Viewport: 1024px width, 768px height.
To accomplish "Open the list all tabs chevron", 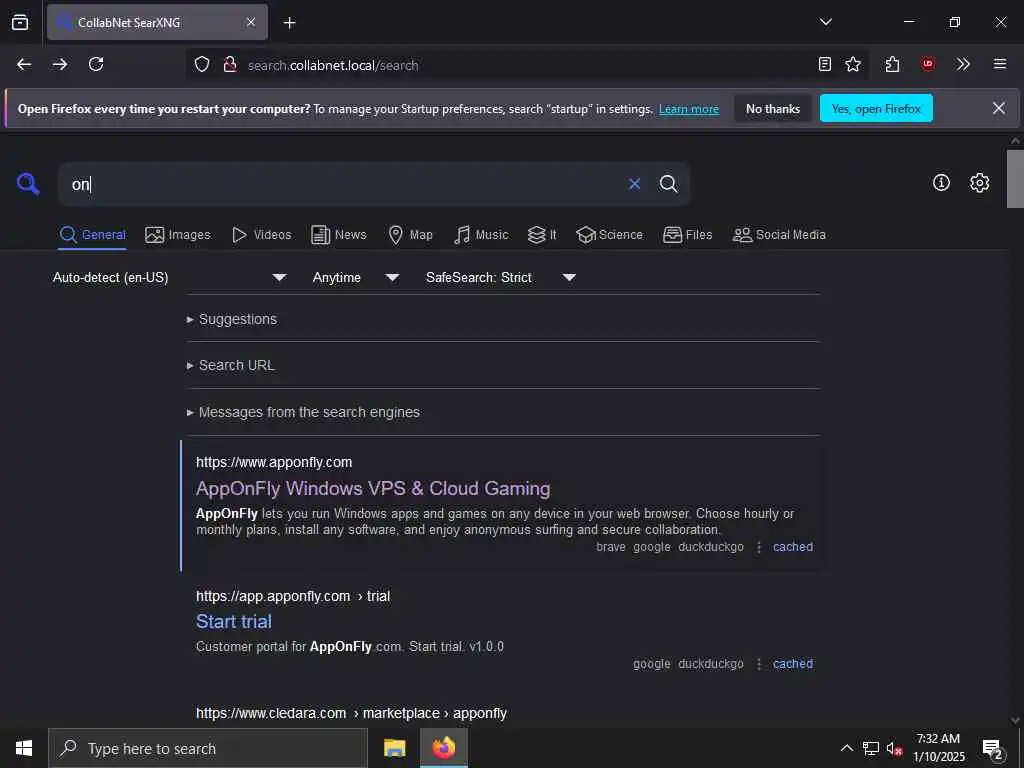I will [825, 22].
